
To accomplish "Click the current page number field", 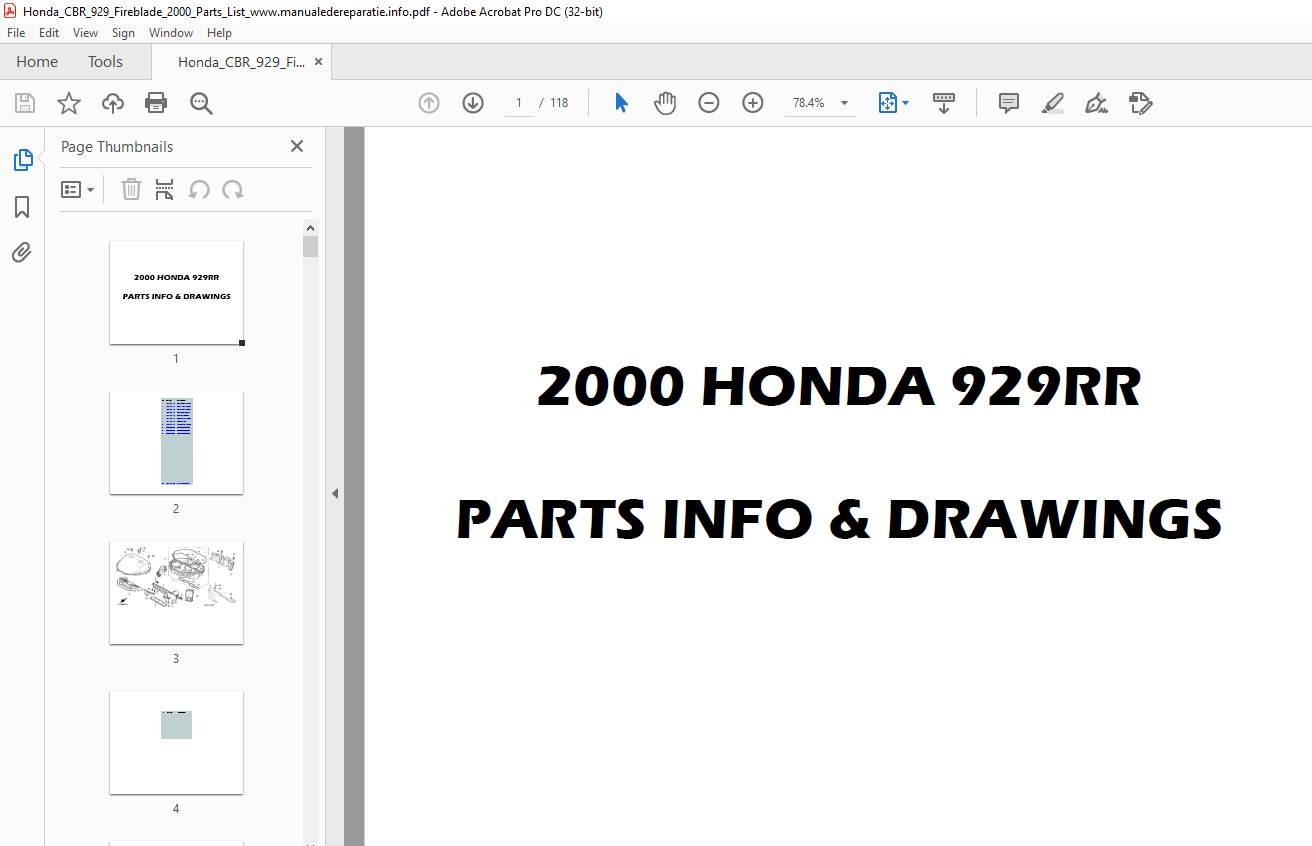I will (519, 103).
